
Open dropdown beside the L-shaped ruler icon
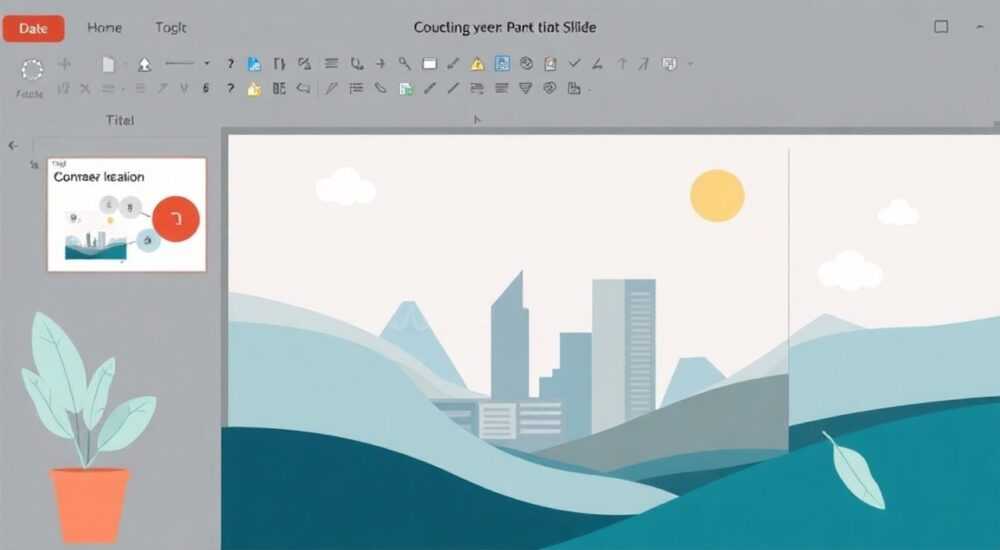click(x=589, y=89)
